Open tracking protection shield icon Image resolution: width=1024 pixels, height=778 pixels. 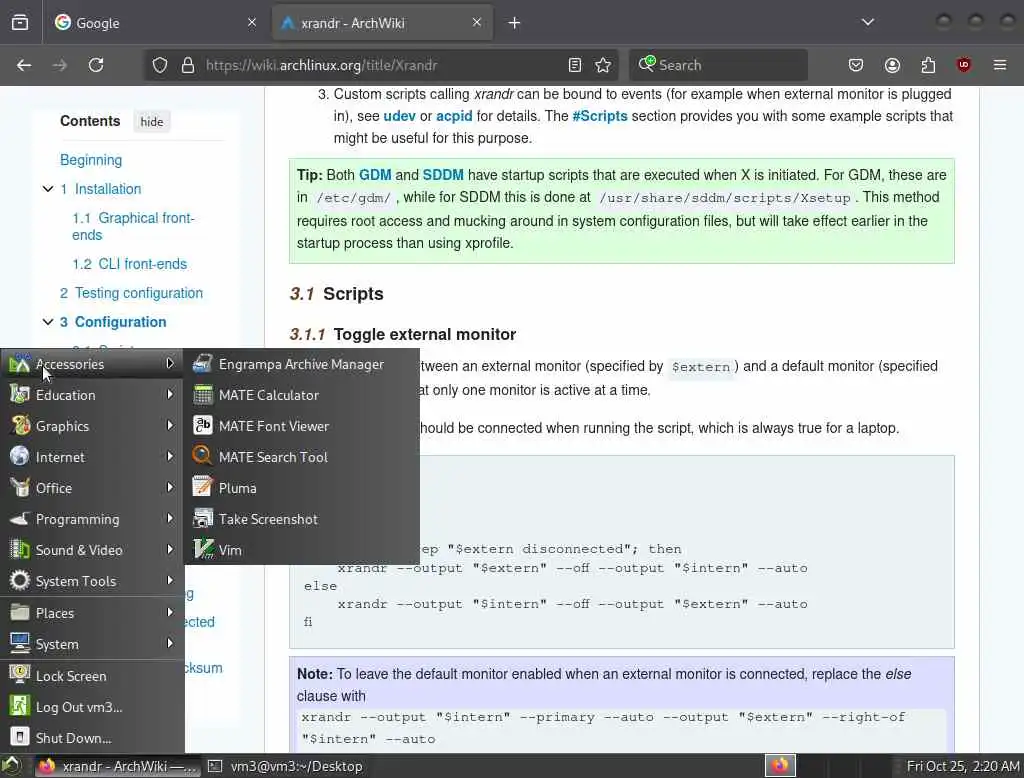(160, 65)
